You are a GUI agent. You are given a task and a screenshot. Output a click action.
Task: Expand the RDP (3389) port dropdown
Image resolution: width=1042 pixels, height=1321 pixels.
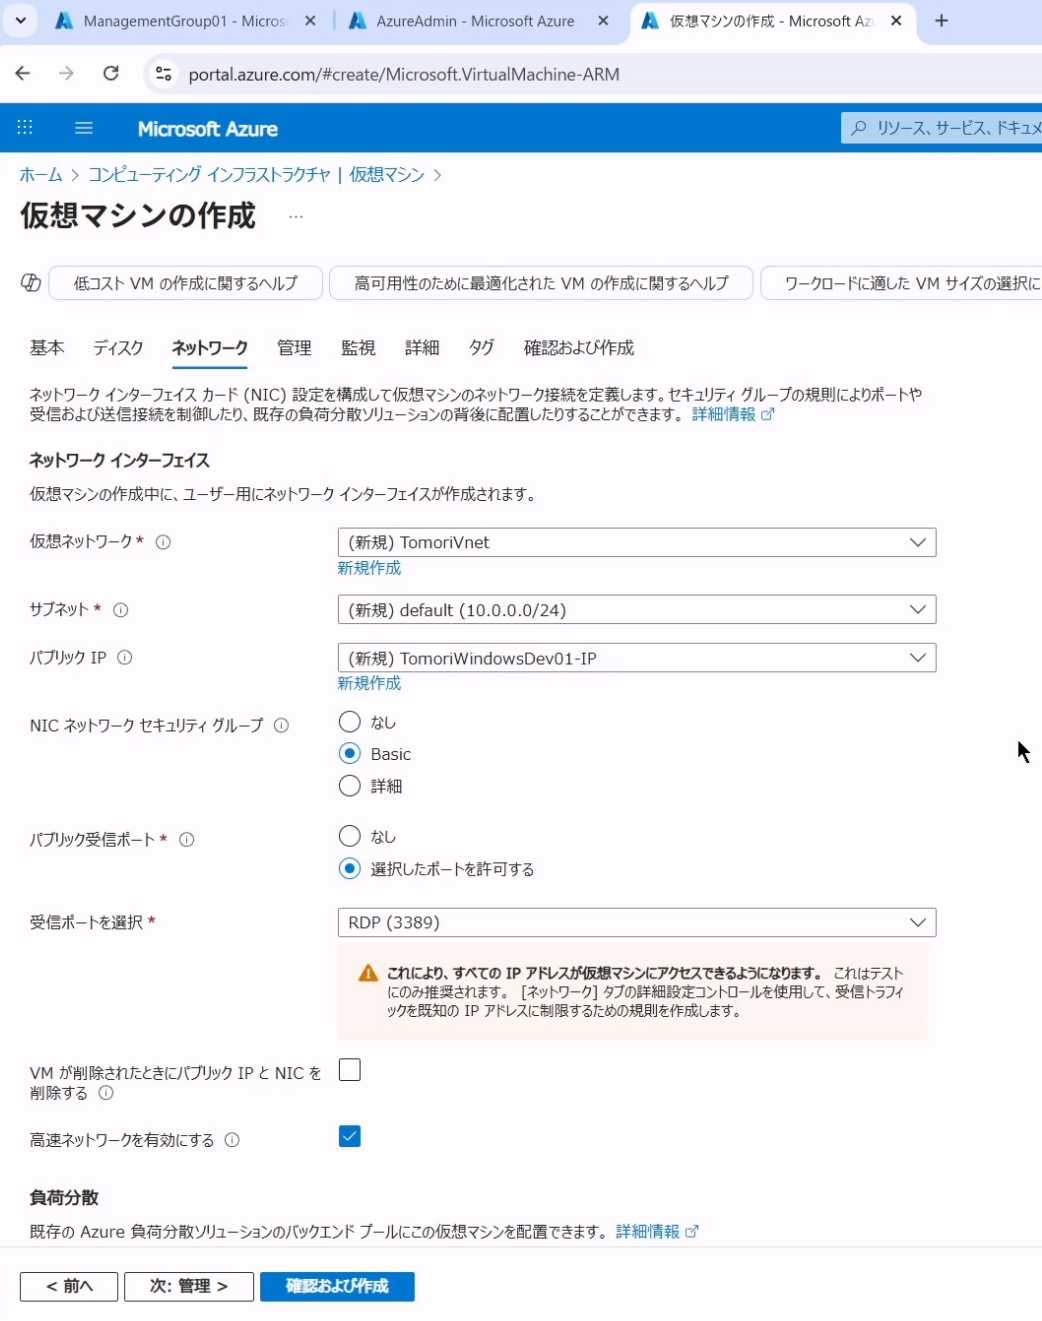[636, 922]
